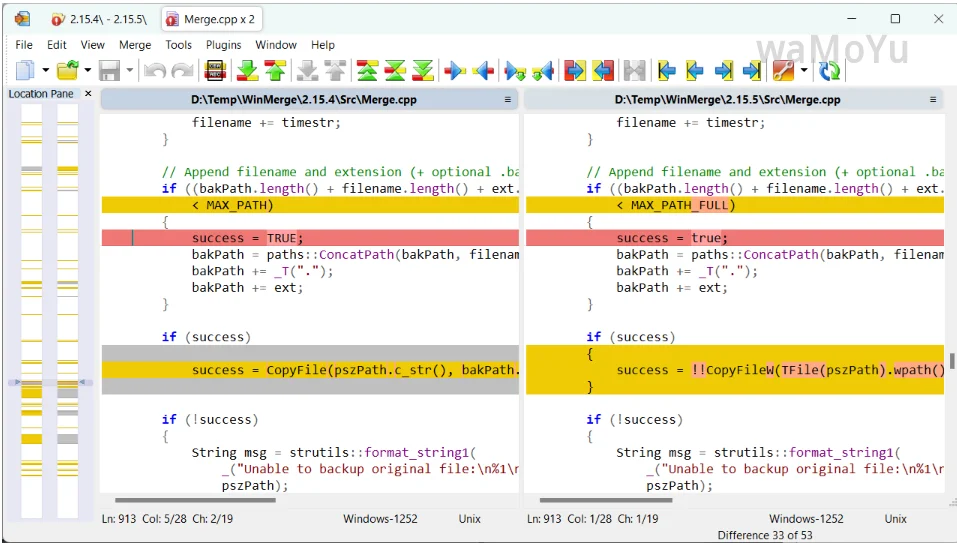Image resolution: width=957 pixels, height=543 pixels.
Task: Click the 'Location Pane' title label
Action: click(41, 93)
